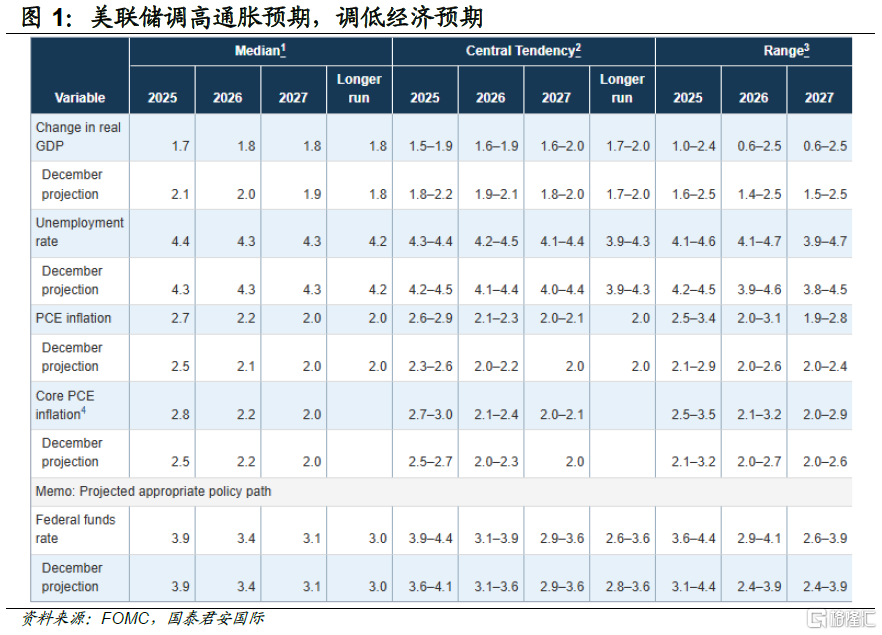This screenshot has width=882, height=635.
Task: Select Federal funds December central tendency 3.6–4.1
Action: [431, 587]
